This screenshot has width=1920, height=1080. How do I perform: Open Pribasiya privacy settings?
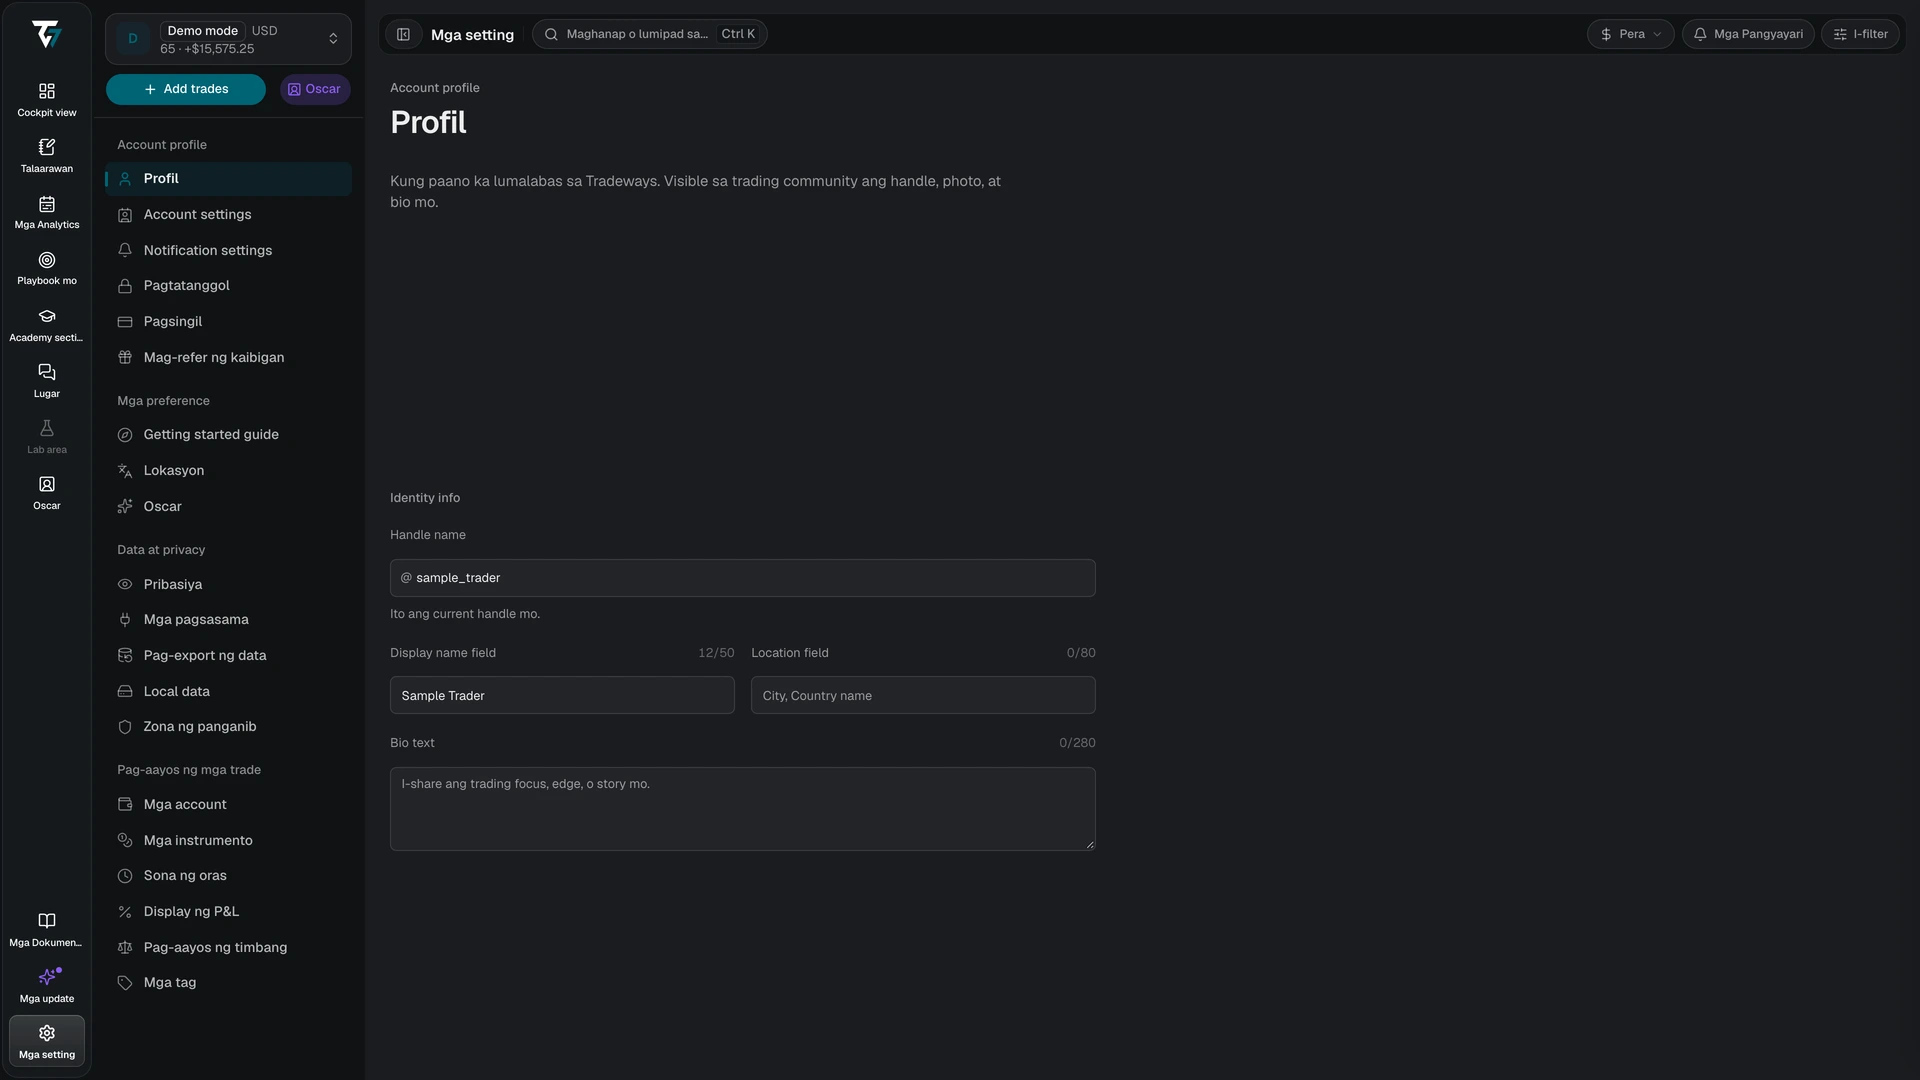(228, 584)
